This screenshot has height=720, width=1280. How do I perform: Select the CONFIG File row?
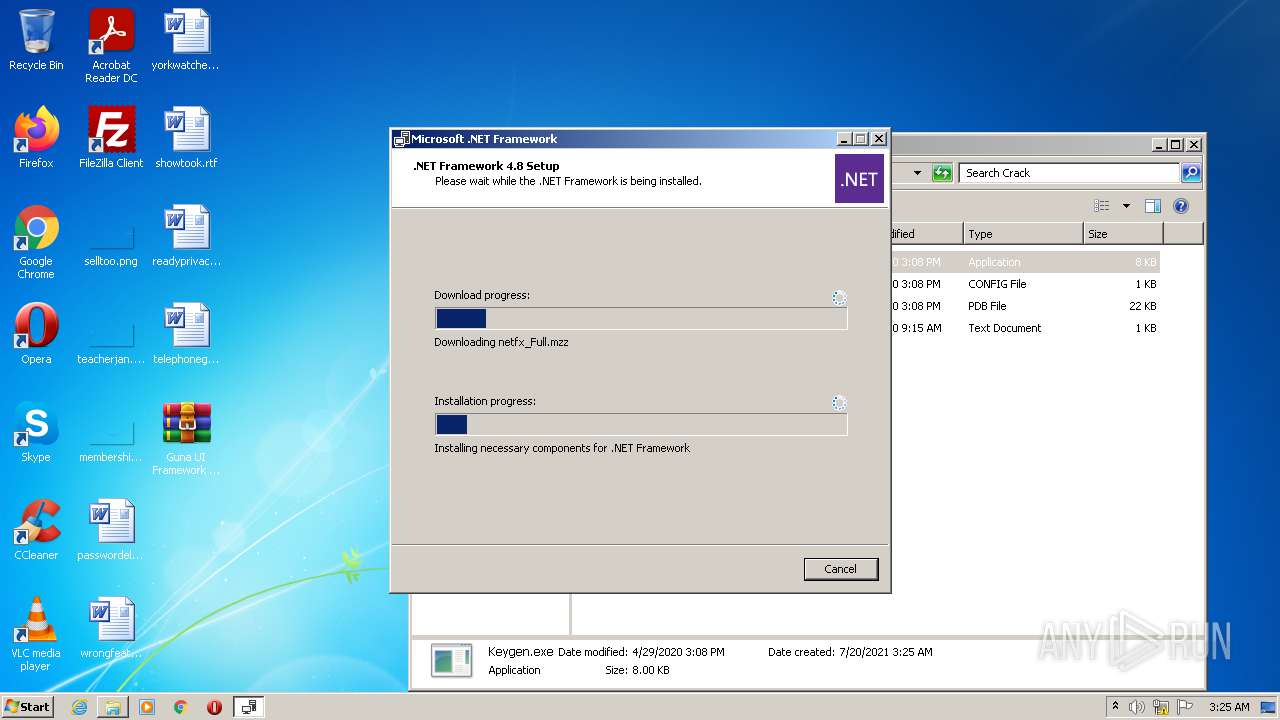coord(1025,284)
